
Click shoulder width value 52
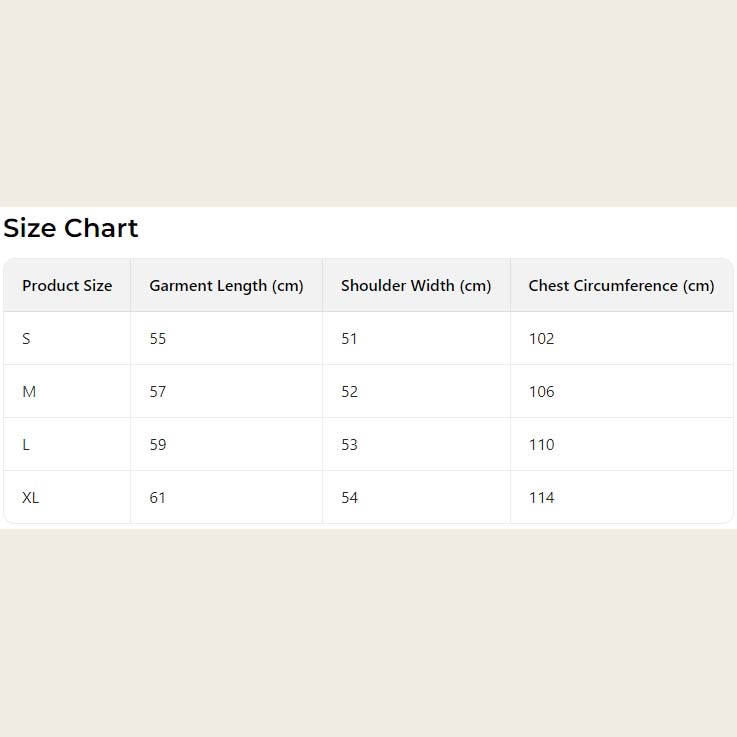pos(349,392)
